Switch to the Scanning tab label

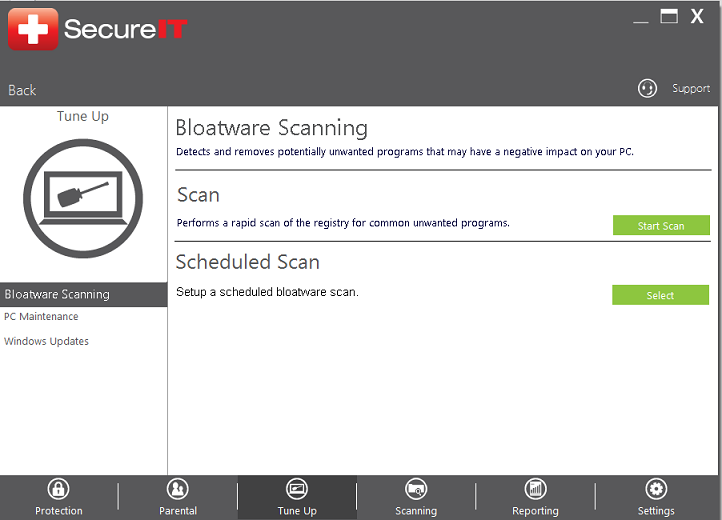click(x=416, y=511)
